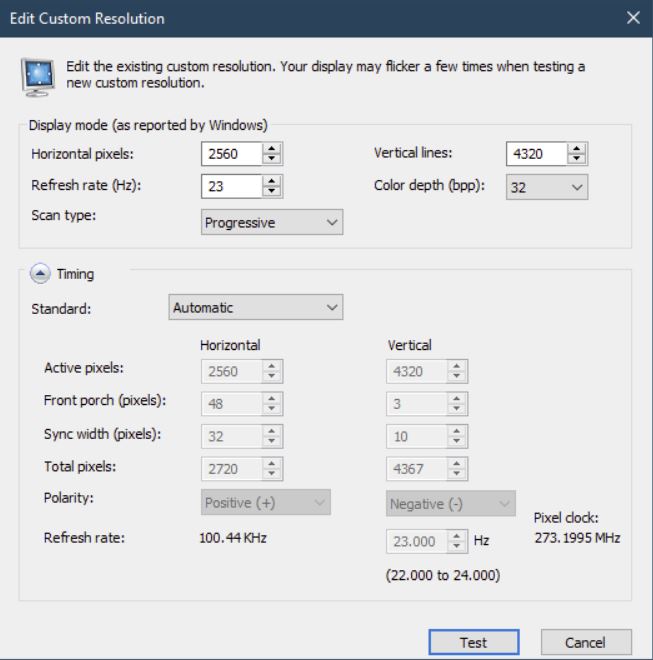Increase Refresh rate (Hz) using up arrow
The height and width of the screenshot is (660, 653).
click(x=273, y=181)
